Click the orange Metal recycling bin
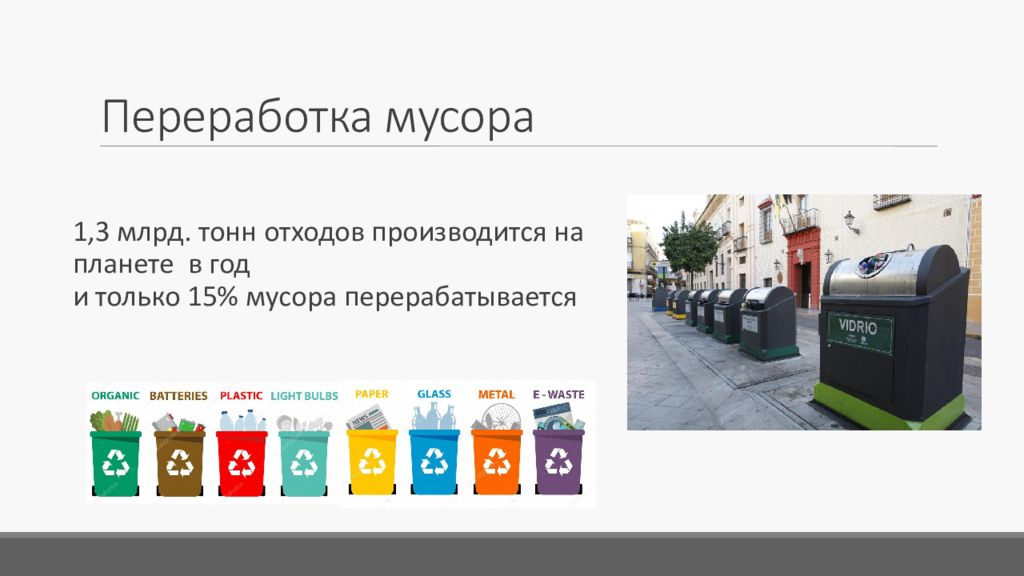 pyautogui.click(x=497, y=460)
